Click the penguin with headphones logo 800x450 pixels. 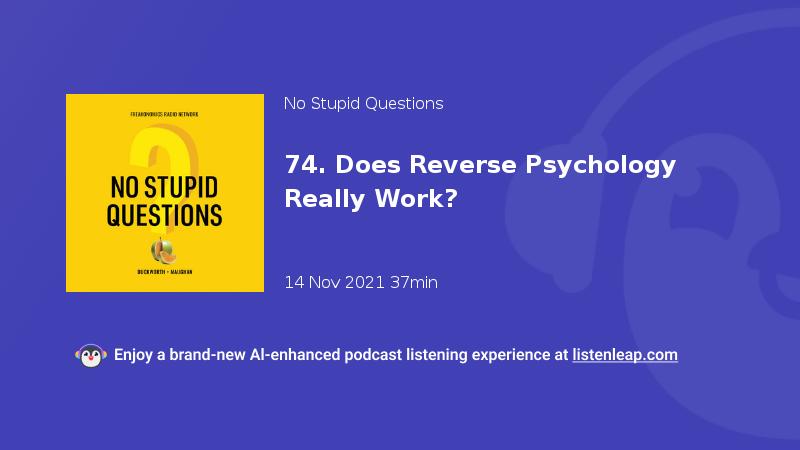click(x=91, y=356)
